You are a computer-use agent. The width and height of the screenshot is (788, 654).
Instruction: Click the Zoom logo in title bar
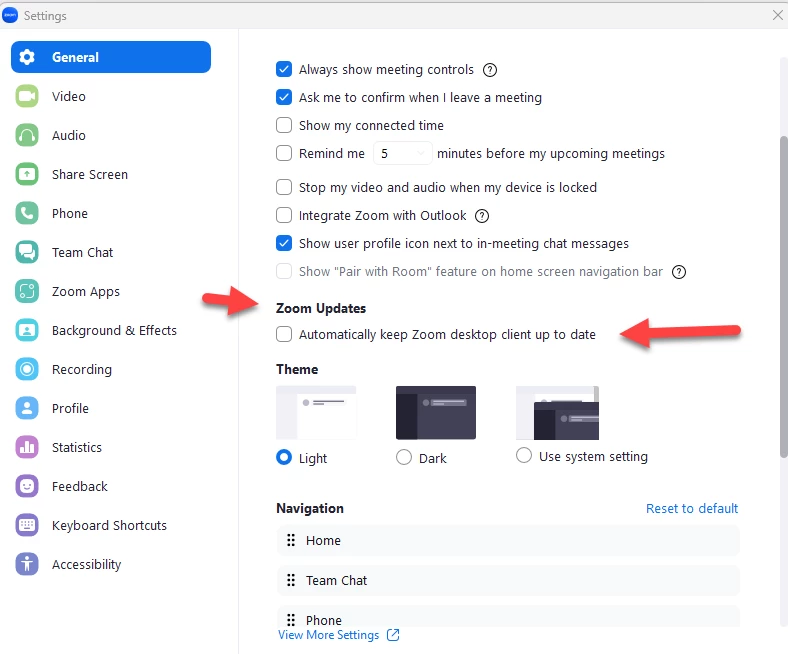pyautogui.click(x=10, y=16)
